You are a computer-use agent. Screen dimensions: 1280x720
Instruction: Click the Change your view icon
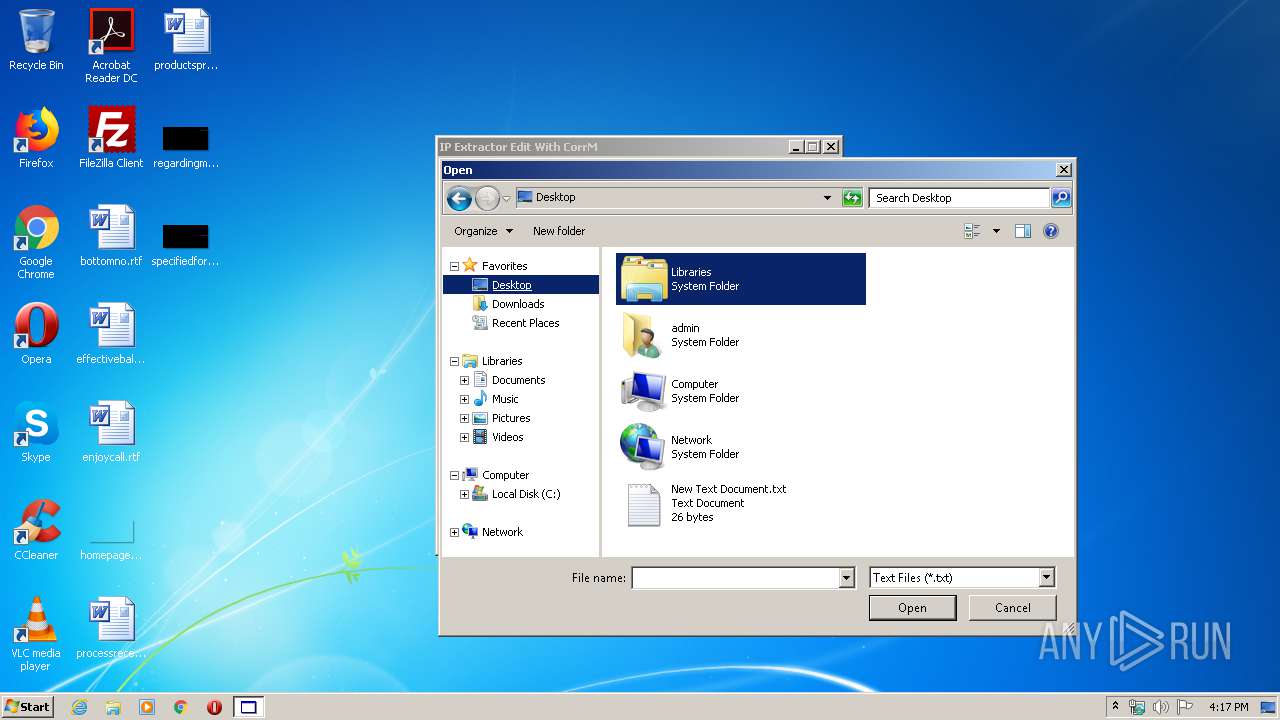click(972, 231)
